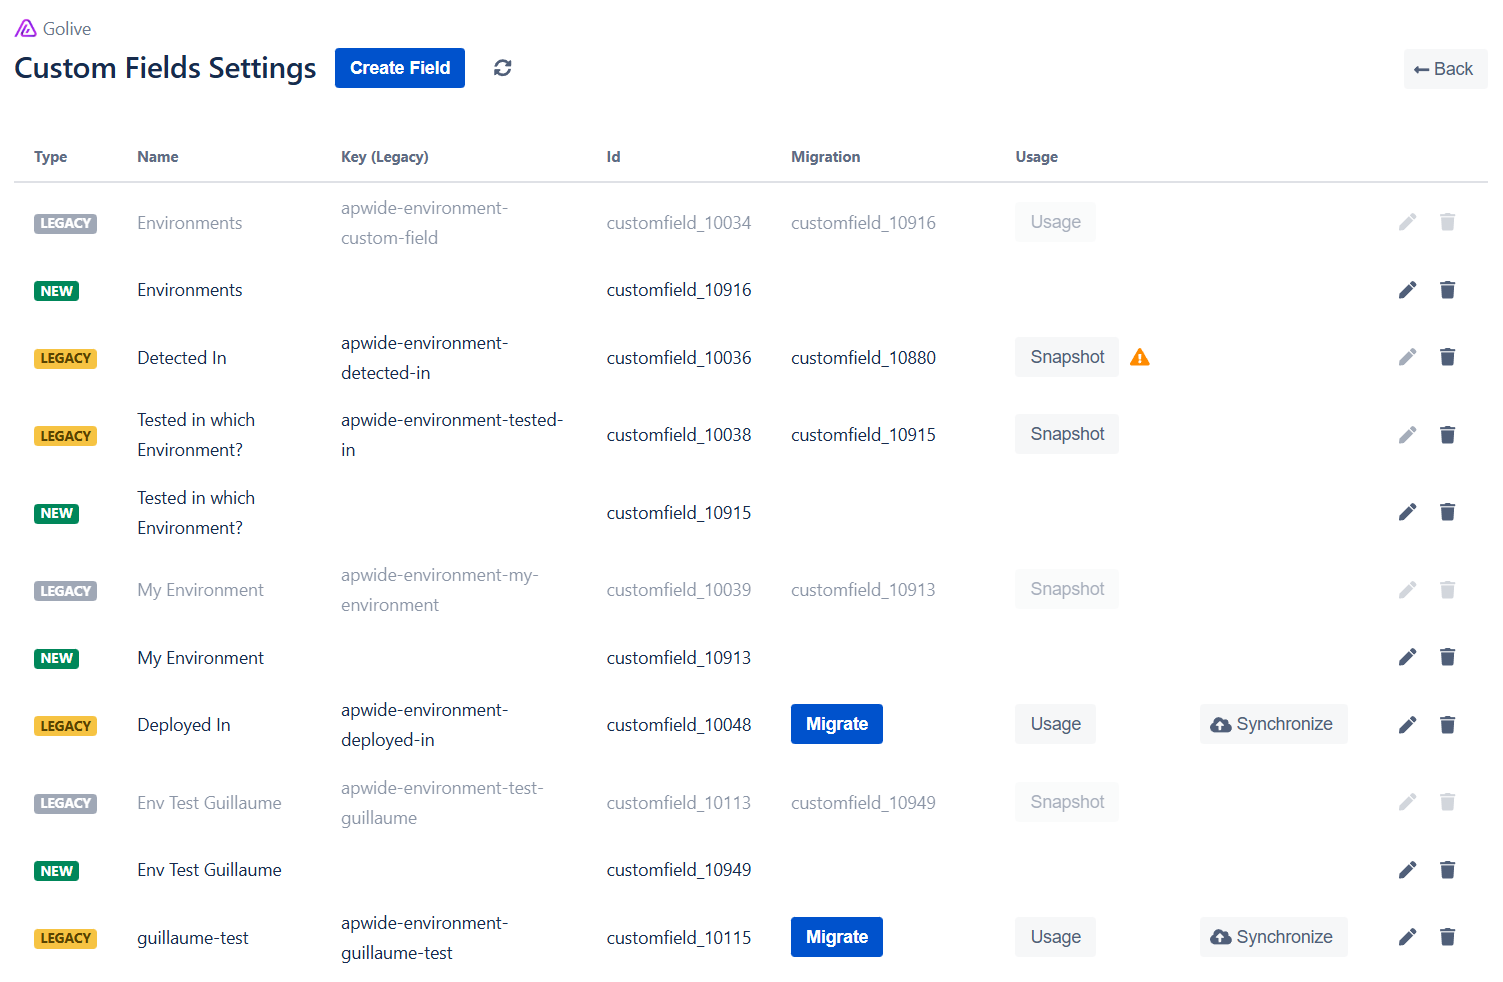Image resolution: width=1503 pixels, height=982 pixels.
Task: Synchronize the guillaume-test custom field
Action: click(x=1272, y=937)
